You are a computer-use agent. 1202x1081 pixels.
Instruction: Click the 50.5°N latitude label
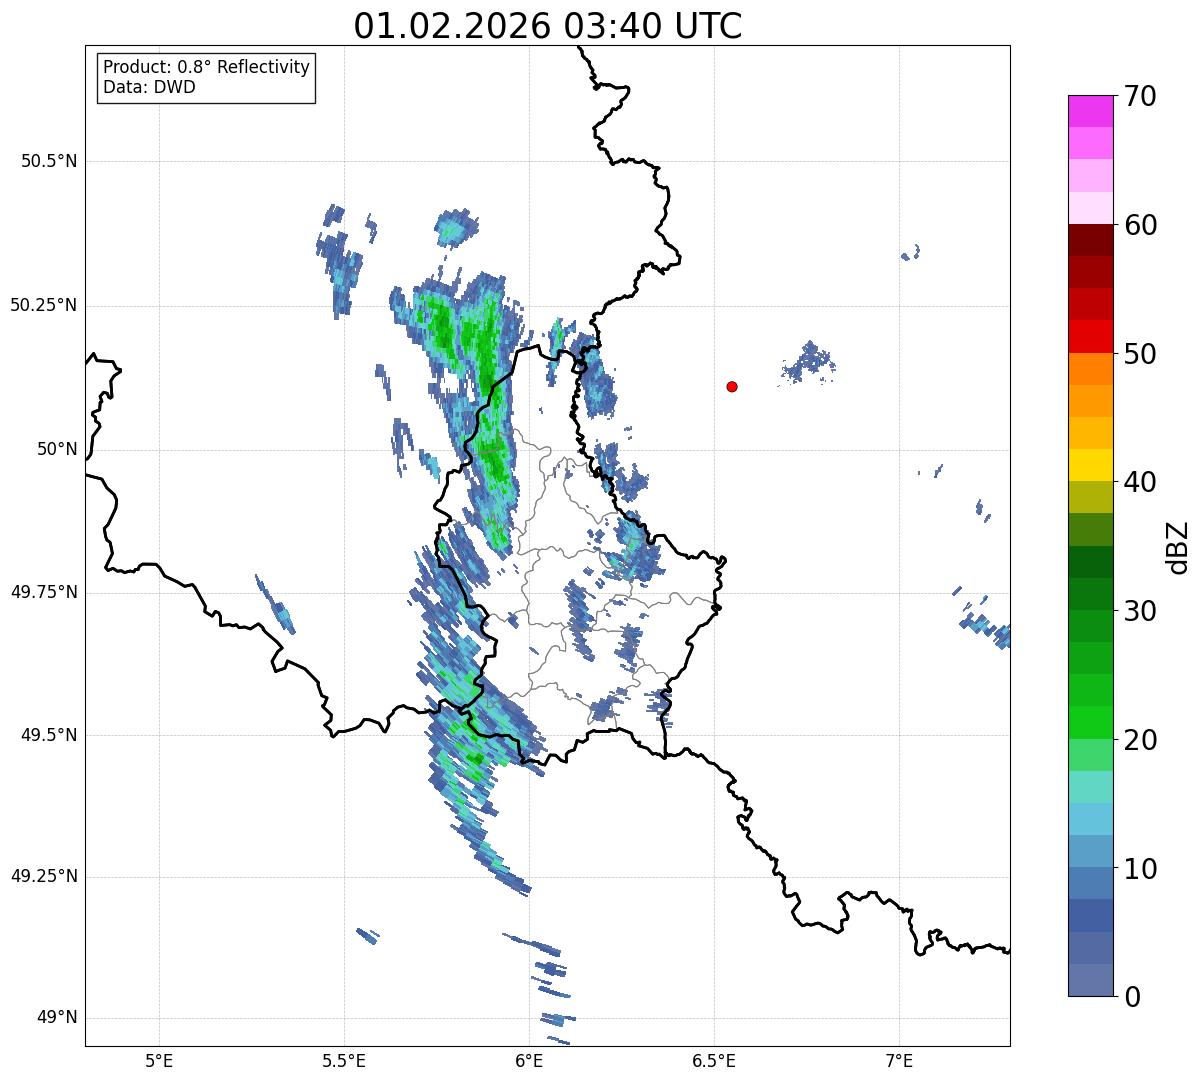(49, 161)
